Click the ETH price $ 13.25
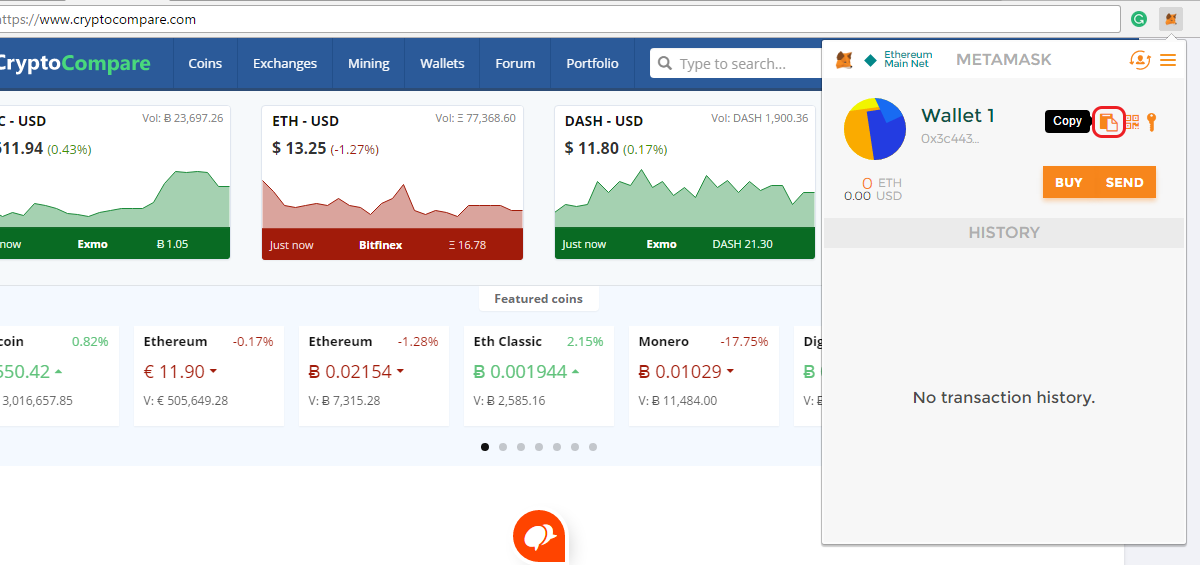Screen dimensions: 1200x565 click(x=299, y=148)
